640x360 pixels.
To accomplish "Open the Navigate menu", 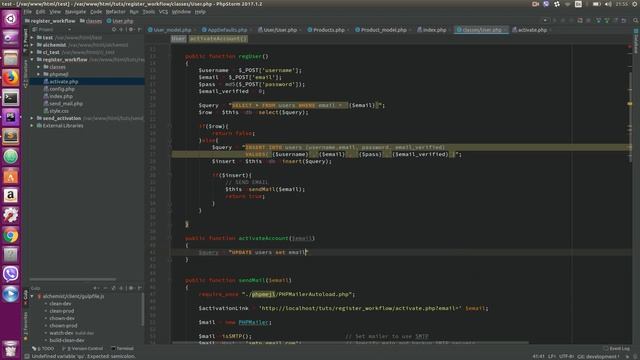I will [76, 12].
